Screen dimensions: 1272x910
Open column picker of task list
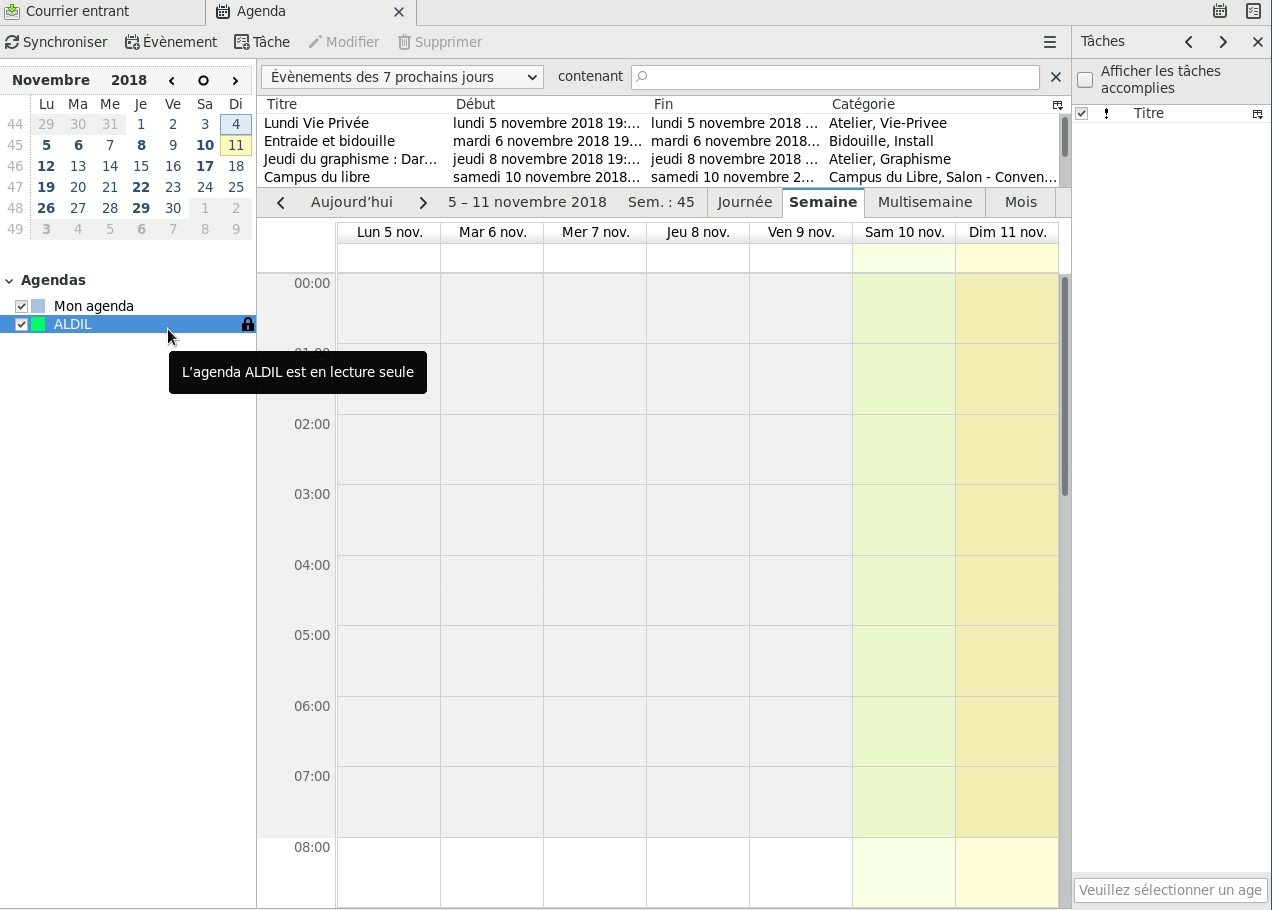pos(1258,114)
